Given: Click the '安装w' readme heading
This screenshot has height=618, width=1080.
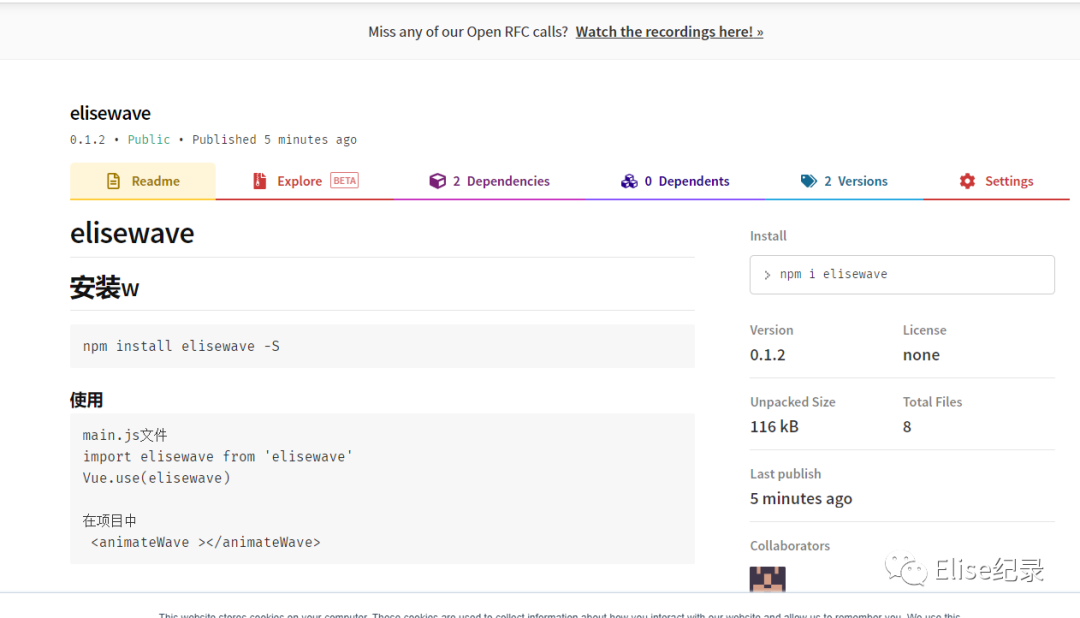Looking at the screenshot, I should coord(104,287).
